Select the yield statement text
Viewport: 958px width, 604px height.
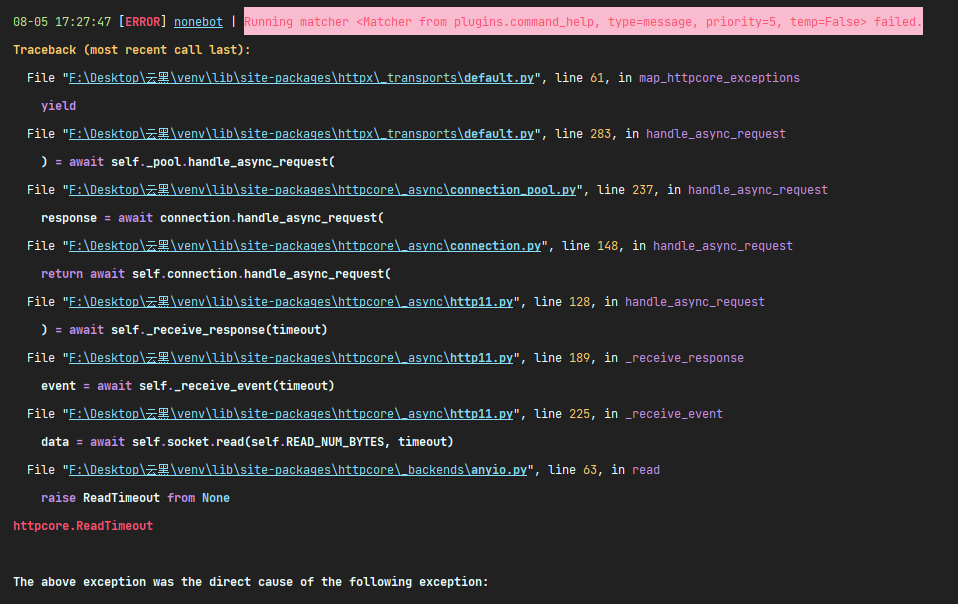click(x=58, y=105)
